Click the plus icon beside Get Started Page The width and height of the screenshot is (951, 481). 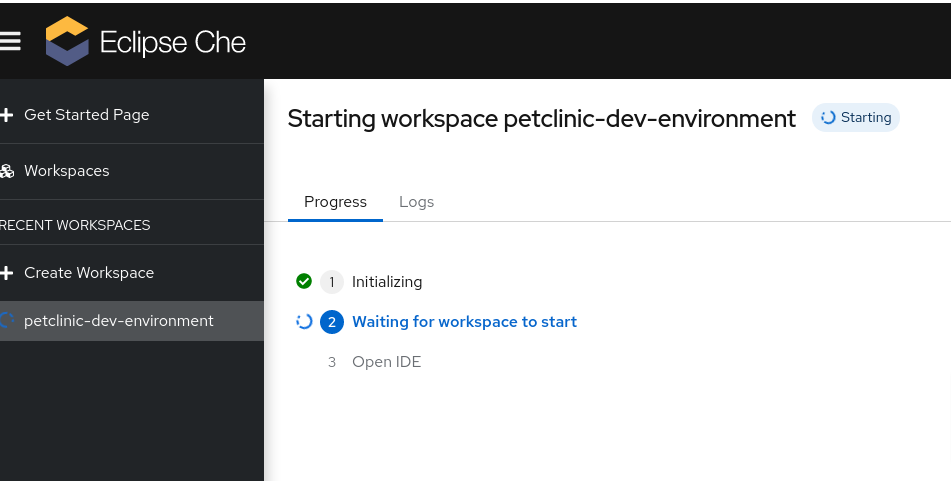(x=7, y=115)
